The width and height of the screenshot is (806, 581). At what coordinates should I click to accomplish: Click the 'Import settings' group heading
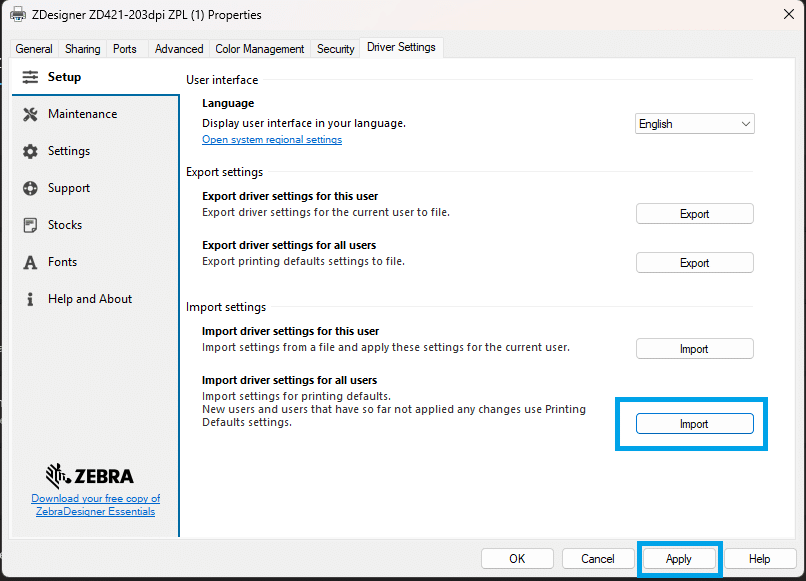226,307
